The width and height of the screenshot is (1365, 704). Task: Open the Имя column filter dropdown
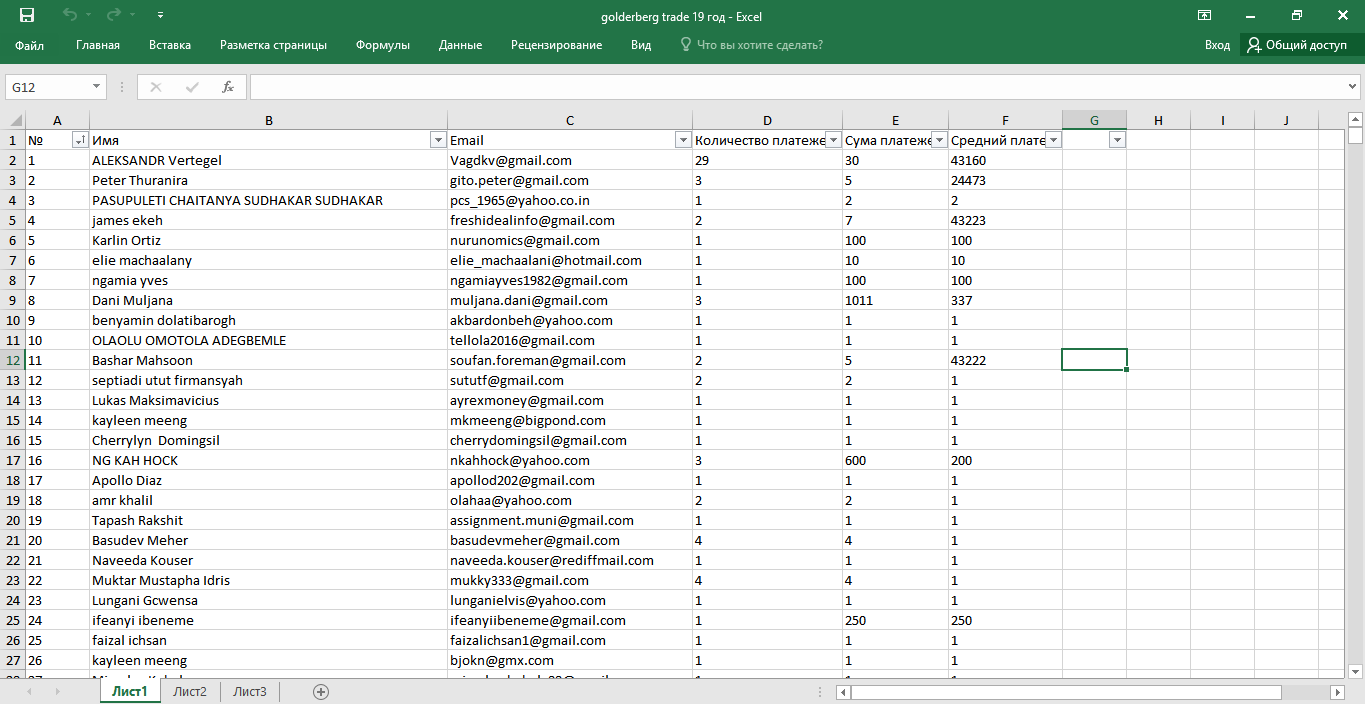pyautogui.click(x=437, y=141)
